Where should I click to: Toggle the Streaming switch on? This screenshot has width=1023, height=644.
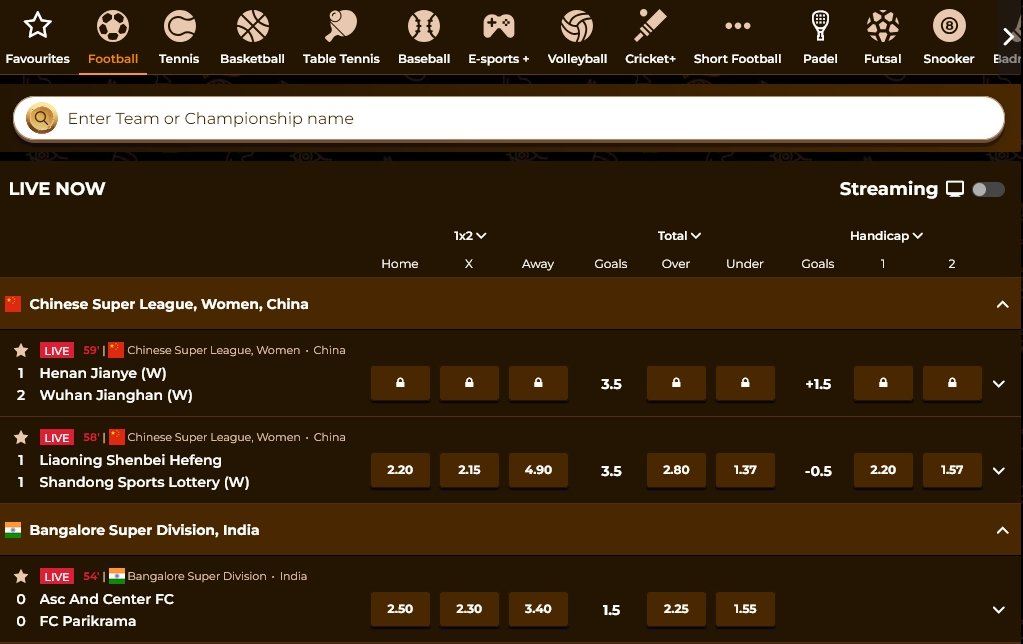[x=988, y=190]
